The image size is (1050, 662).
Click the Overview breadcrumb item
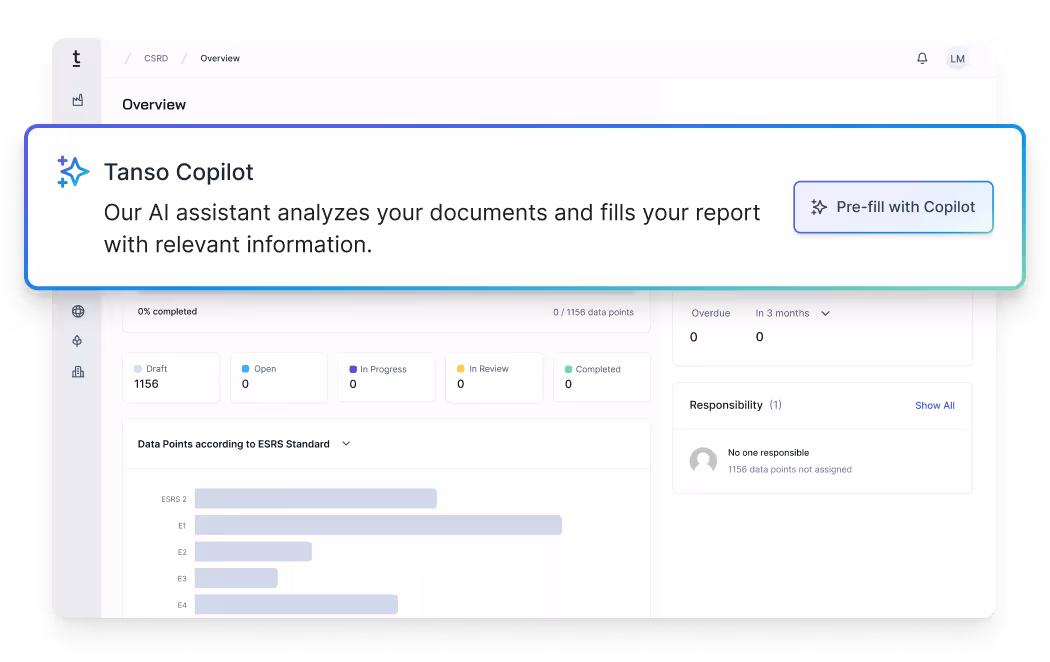point(220,58)
